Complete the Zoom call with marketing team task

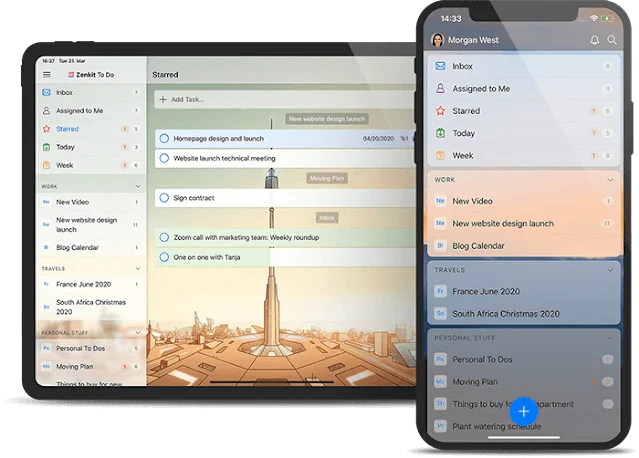pyautogui.click(x=164, y=238)
